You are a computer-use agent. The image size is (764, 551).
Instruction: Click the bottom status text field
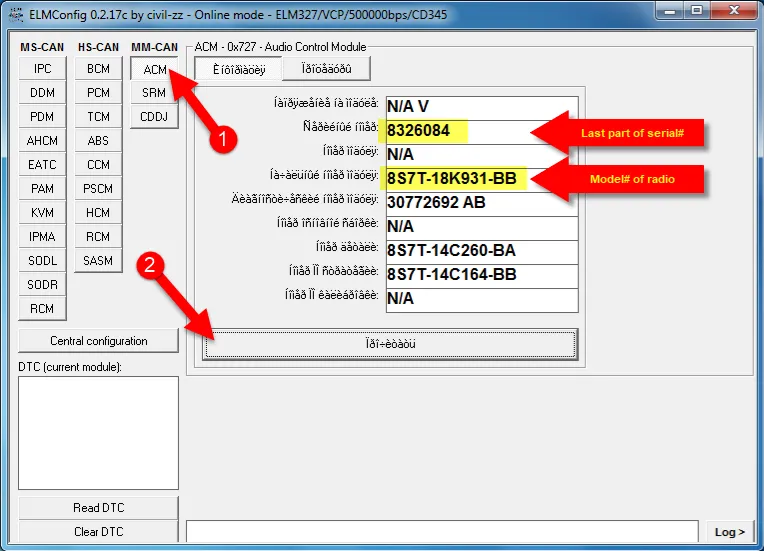pos(442,531)
